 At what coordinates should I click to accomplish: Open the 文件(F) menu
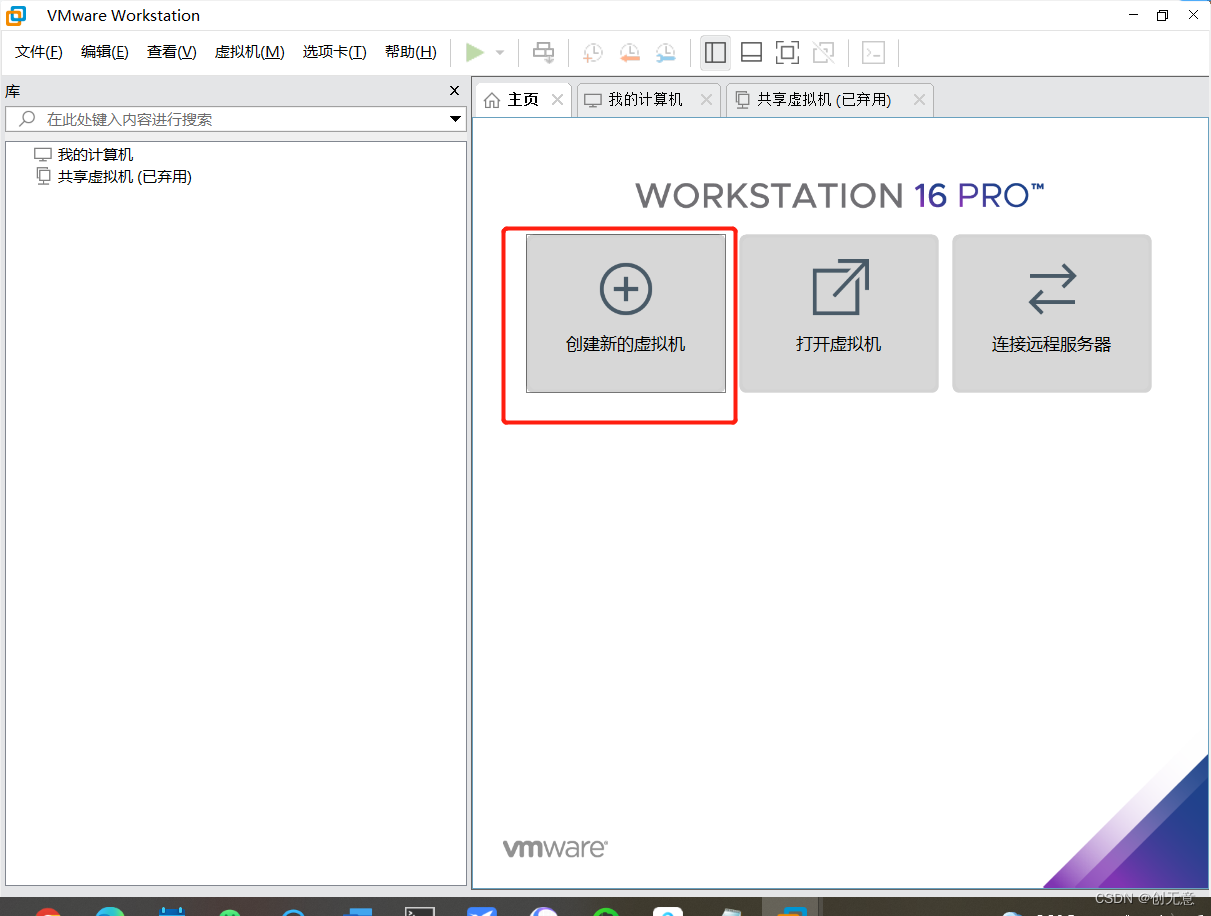39,52
